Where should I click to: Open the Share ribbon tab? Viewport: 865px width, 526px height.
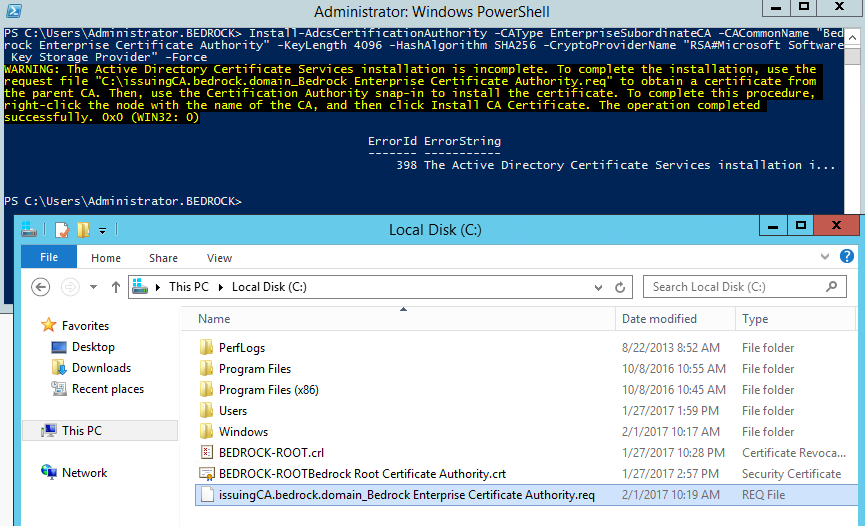163,258
